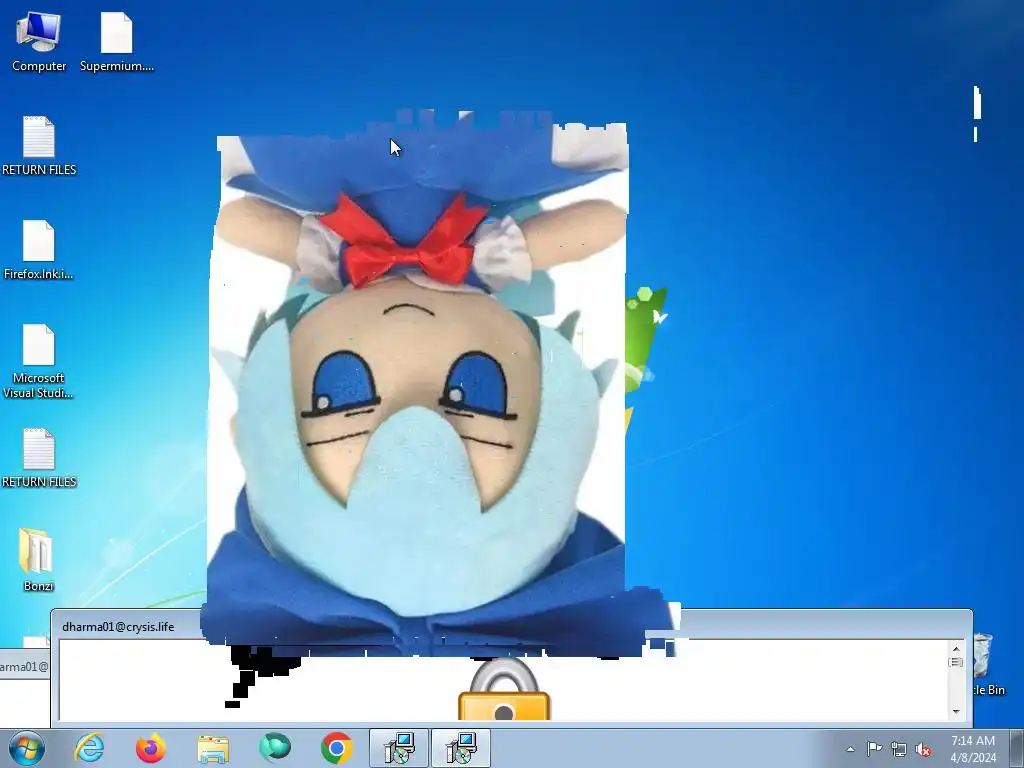Switch to first installer taskbar window

(398, 748)
